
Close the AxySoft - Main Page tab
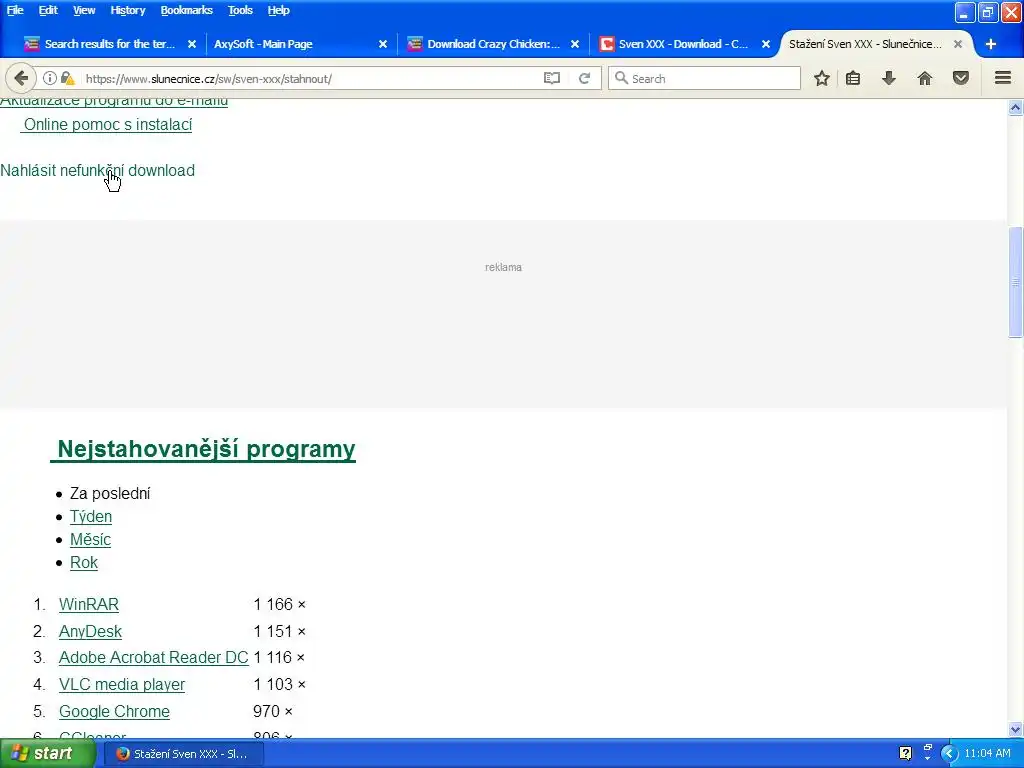[x=383, y=44]
